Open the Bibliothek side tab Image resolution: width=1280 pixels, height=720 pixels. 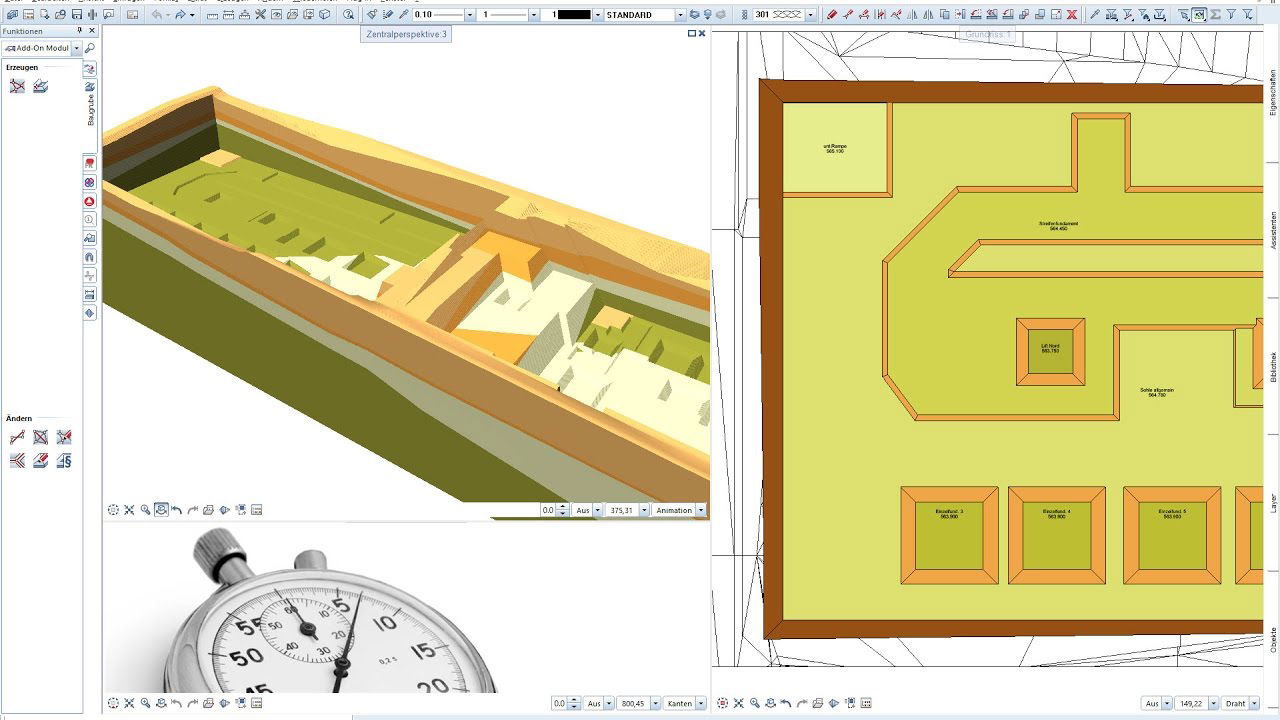(1273, 366)
